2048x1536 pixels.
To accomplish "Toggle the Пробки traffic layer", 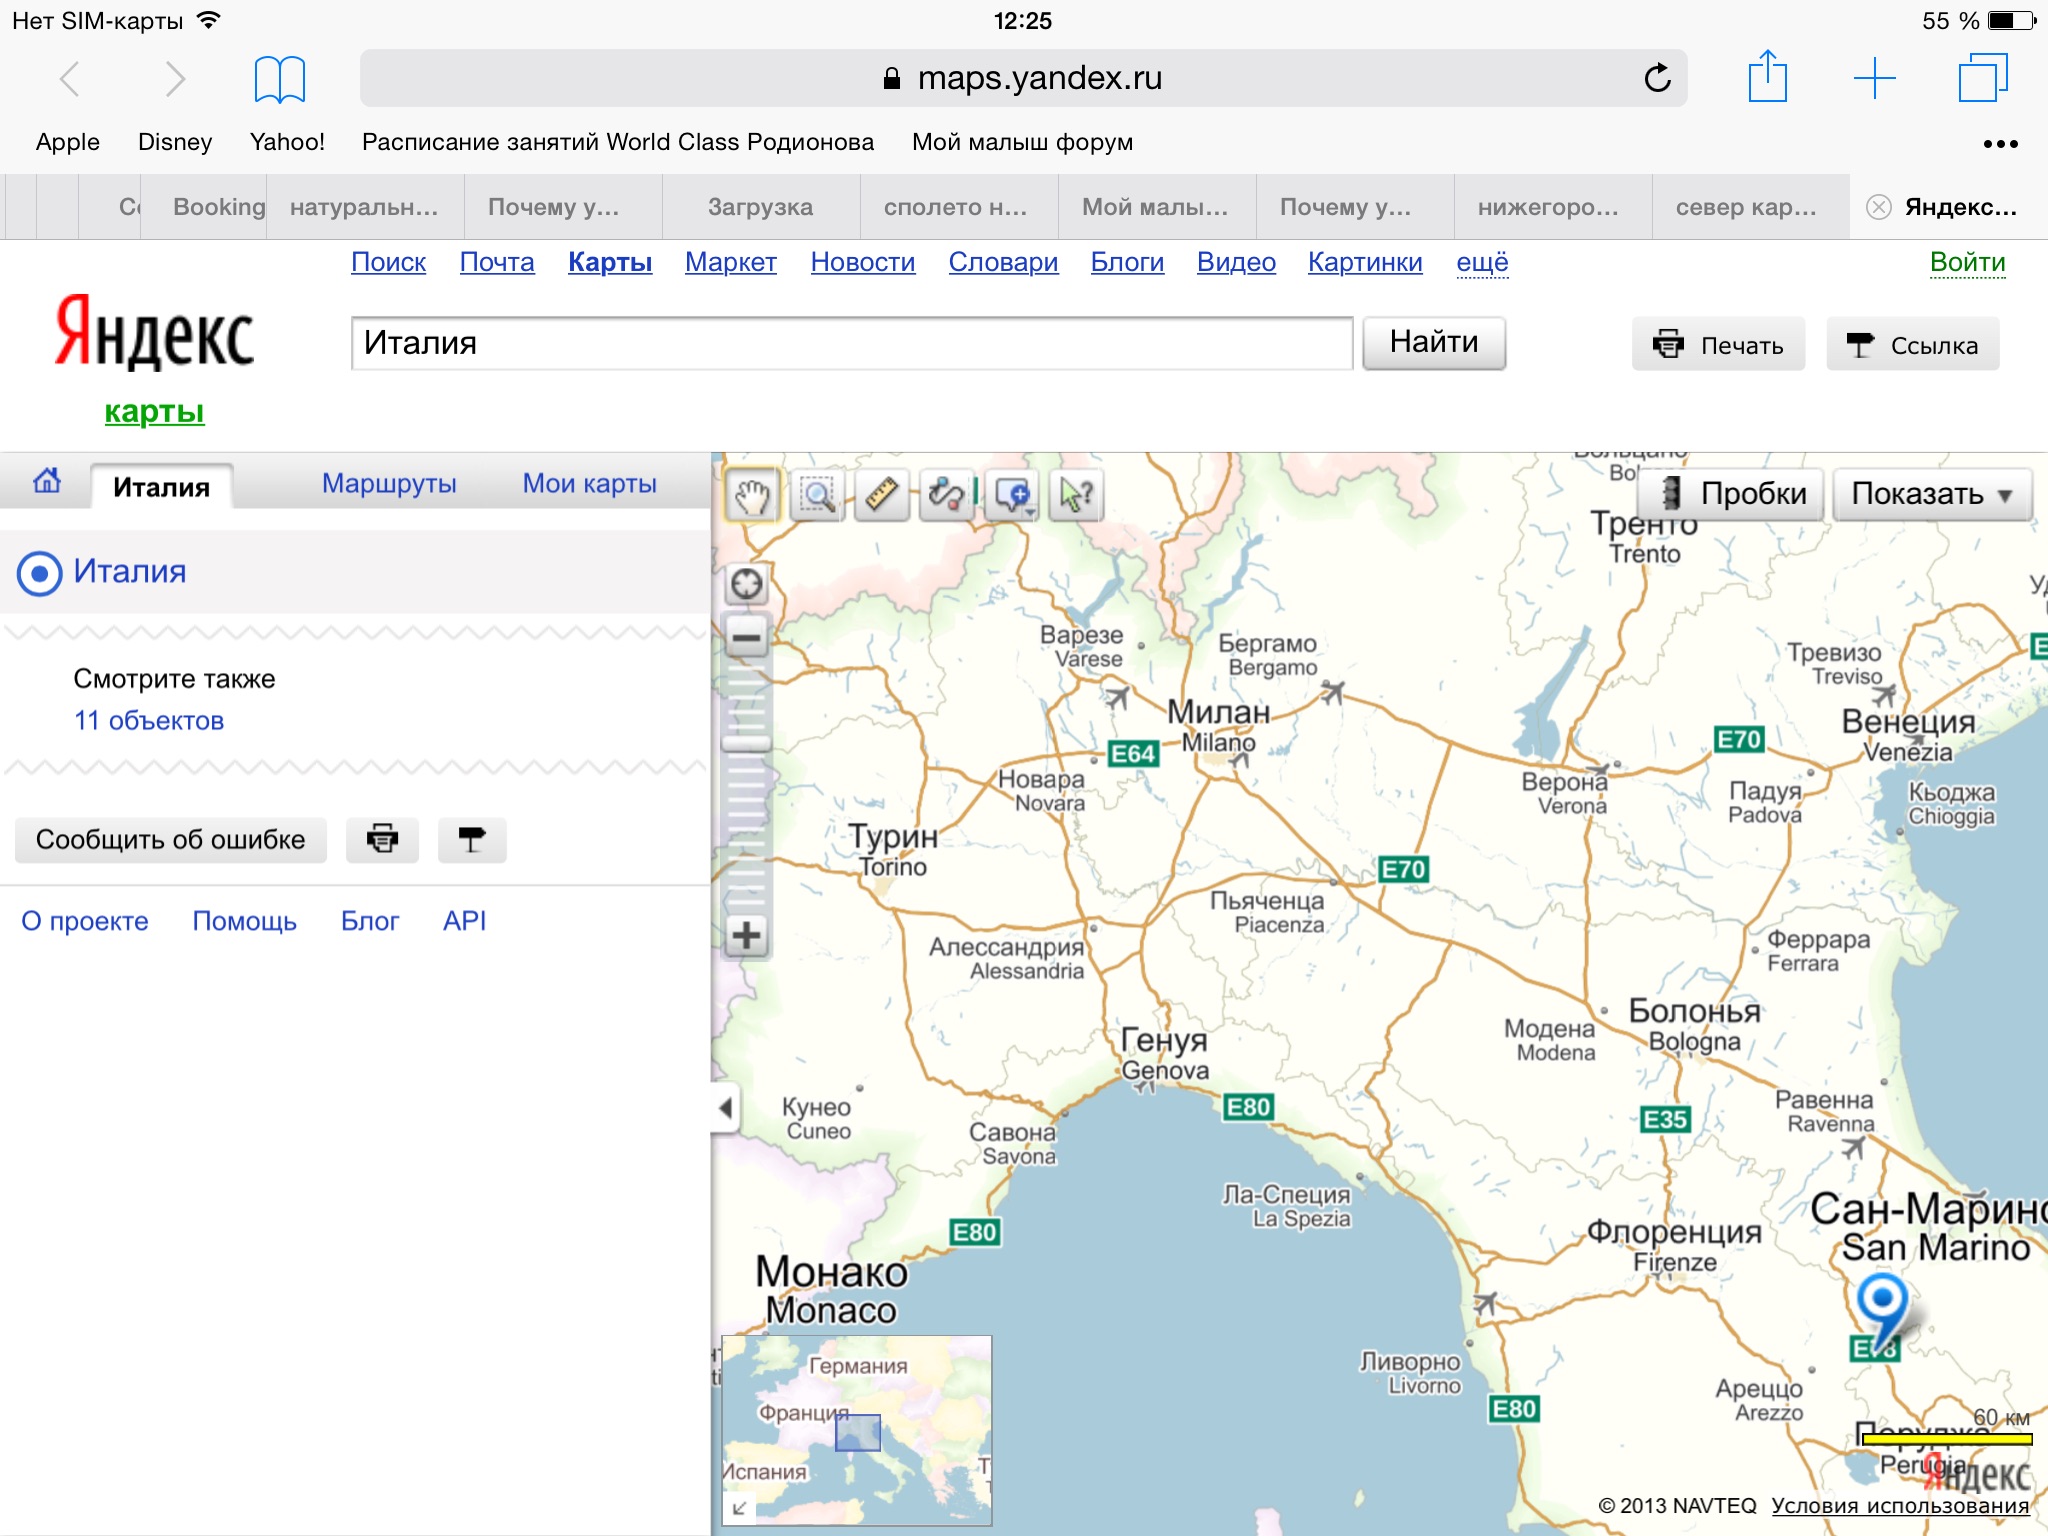I will 1731,494.
